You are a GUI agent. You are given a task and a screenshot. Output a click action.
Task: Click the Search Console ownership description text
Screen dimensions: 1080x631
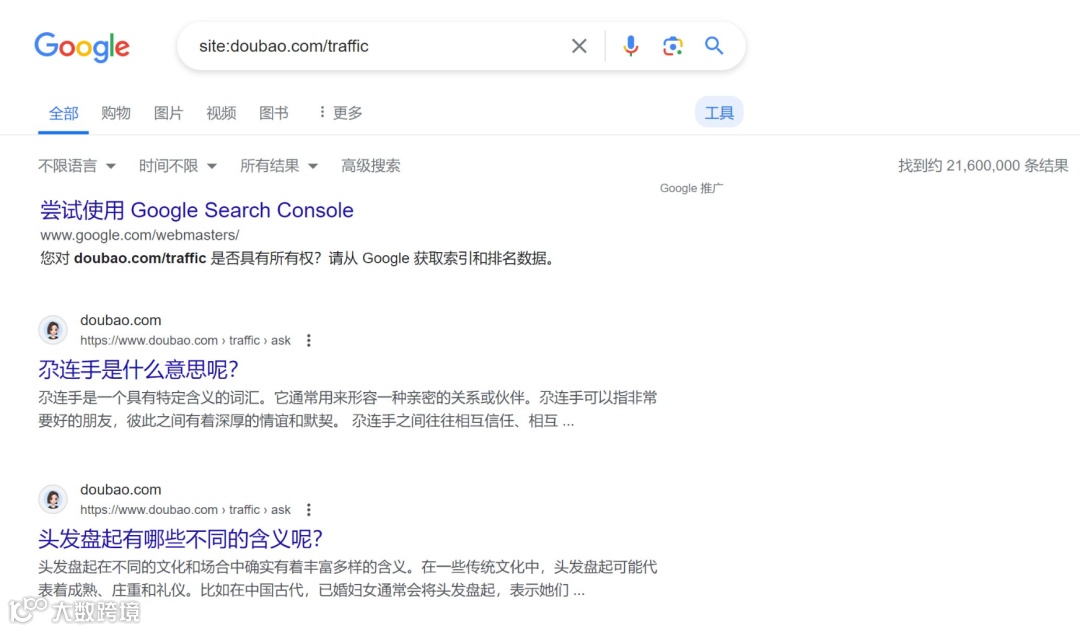click(x=298, y=259)
